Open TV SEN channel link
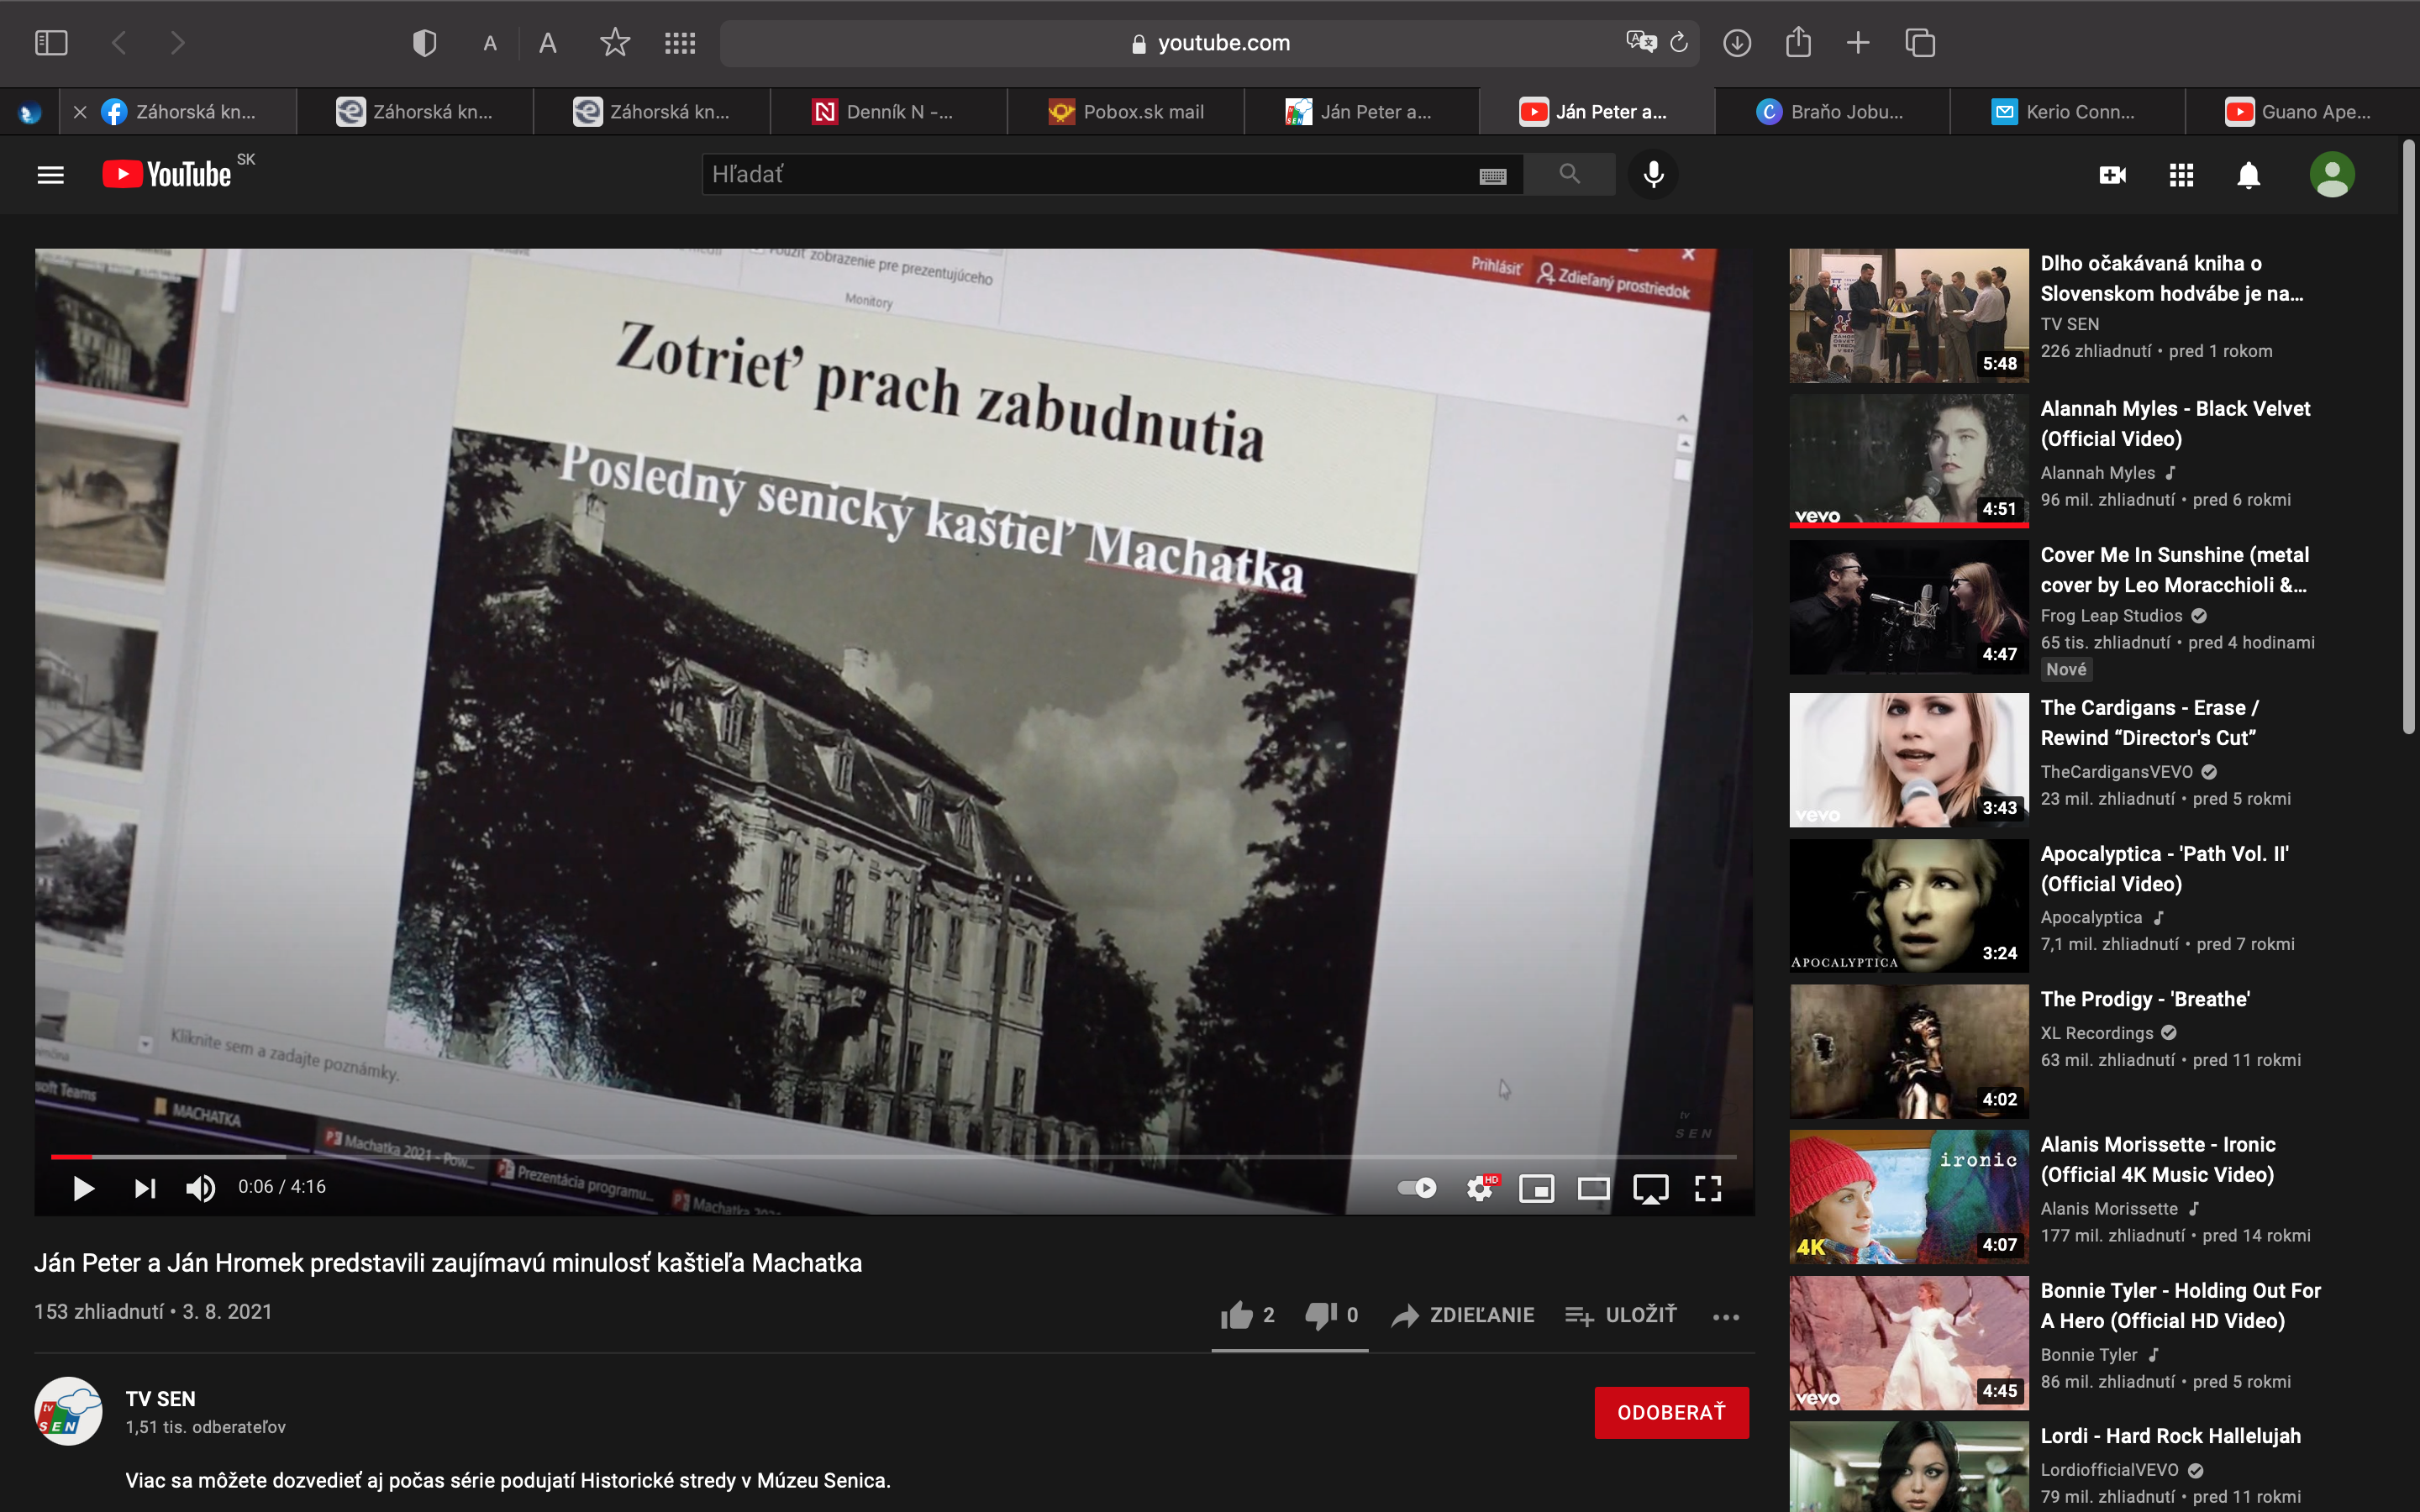2420x1512 pixels. pos(160,1399)
